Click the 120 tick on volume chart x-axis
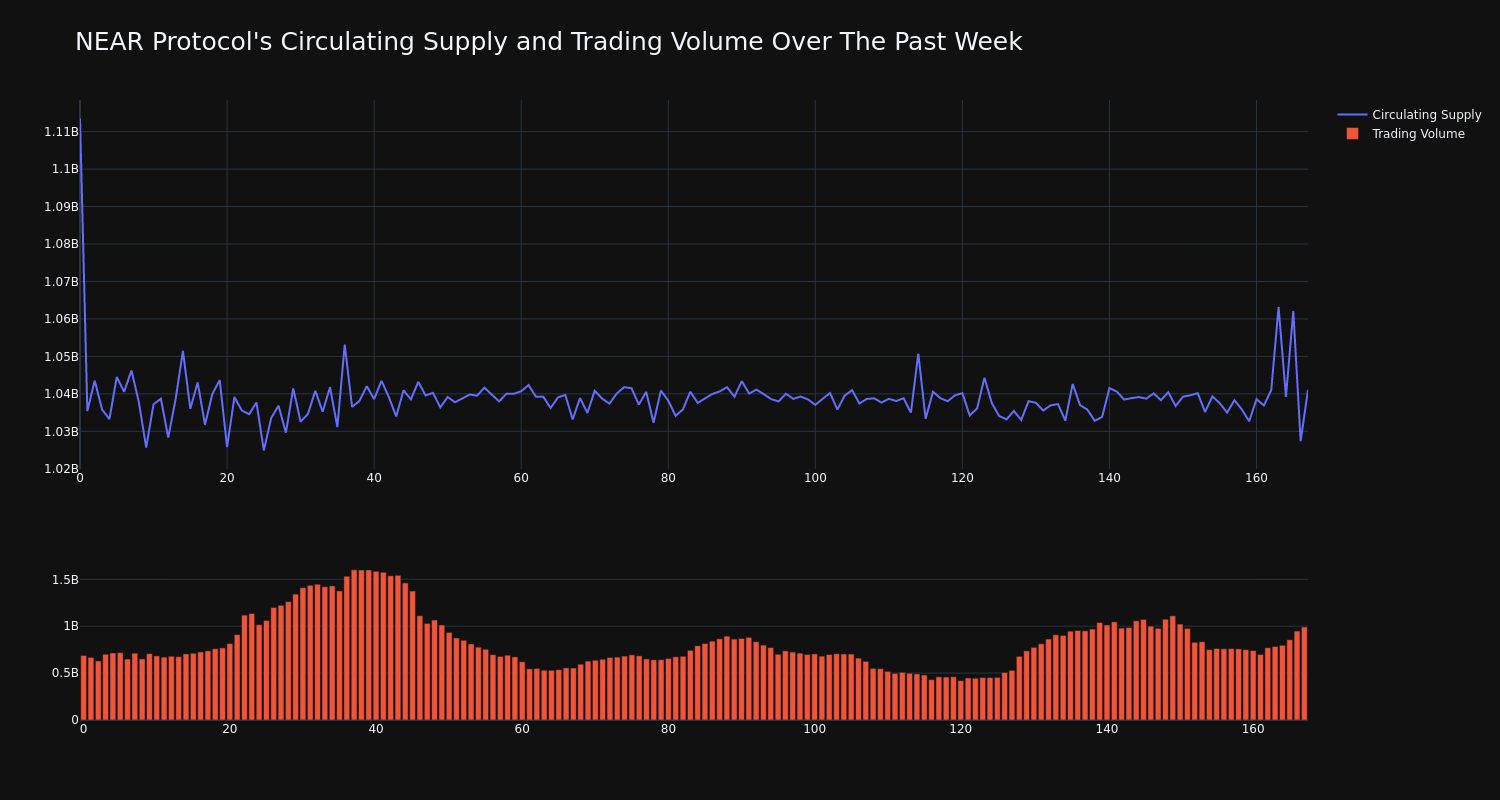The height and width of the screenshot is (800, 1500). tap(961, 729)
